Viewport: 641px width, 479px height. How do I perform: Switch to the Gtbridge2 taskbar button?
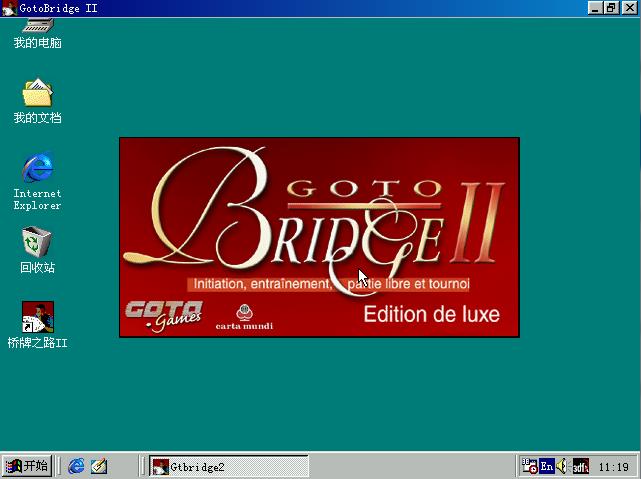(229, 466)
